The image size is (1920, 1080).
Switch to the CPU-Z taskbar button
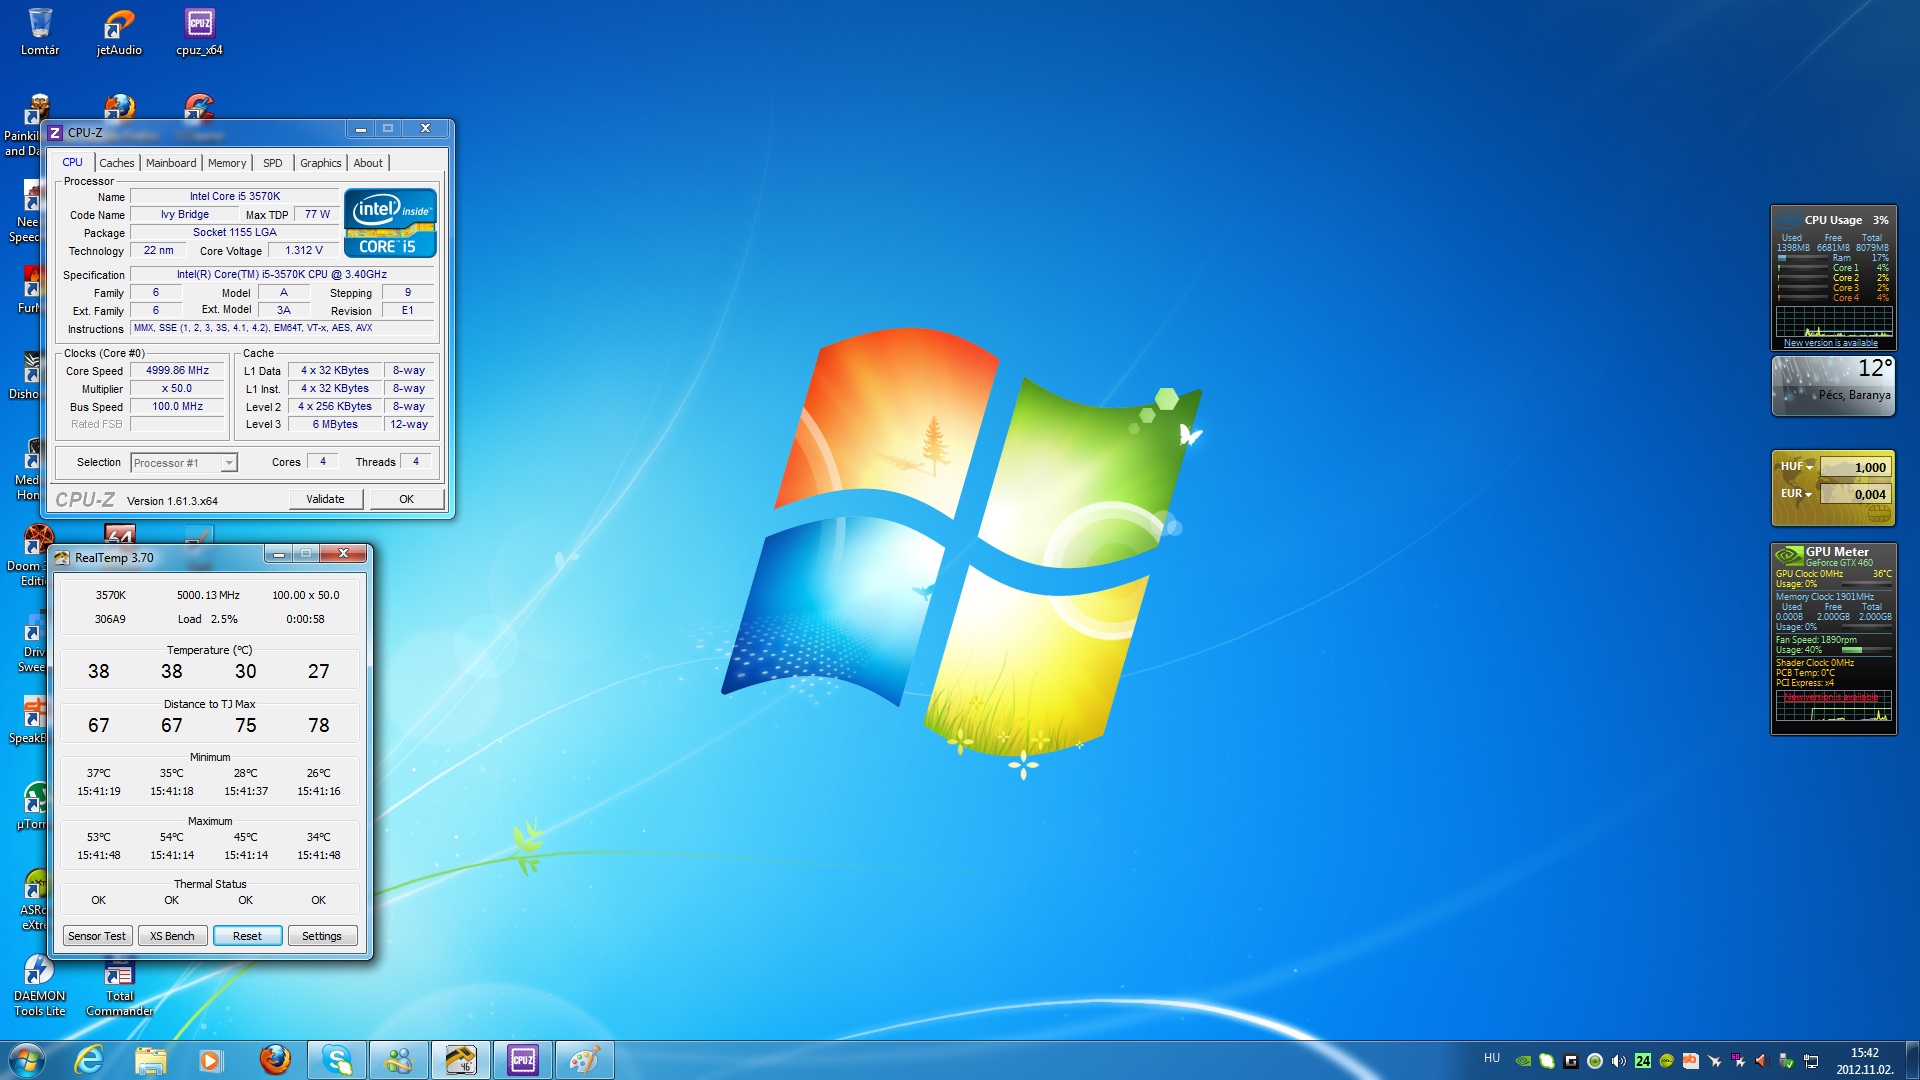(523, 1060)
